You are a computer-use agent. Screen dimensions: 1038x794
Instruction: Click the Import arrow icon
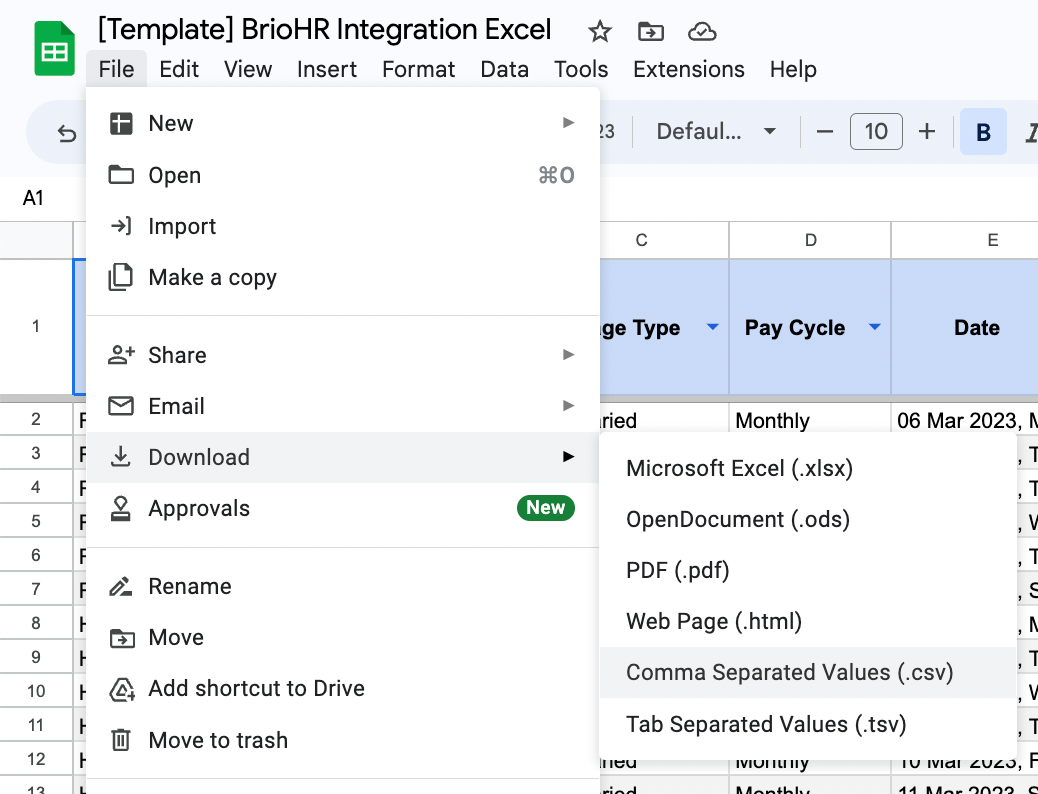[120, 226]
